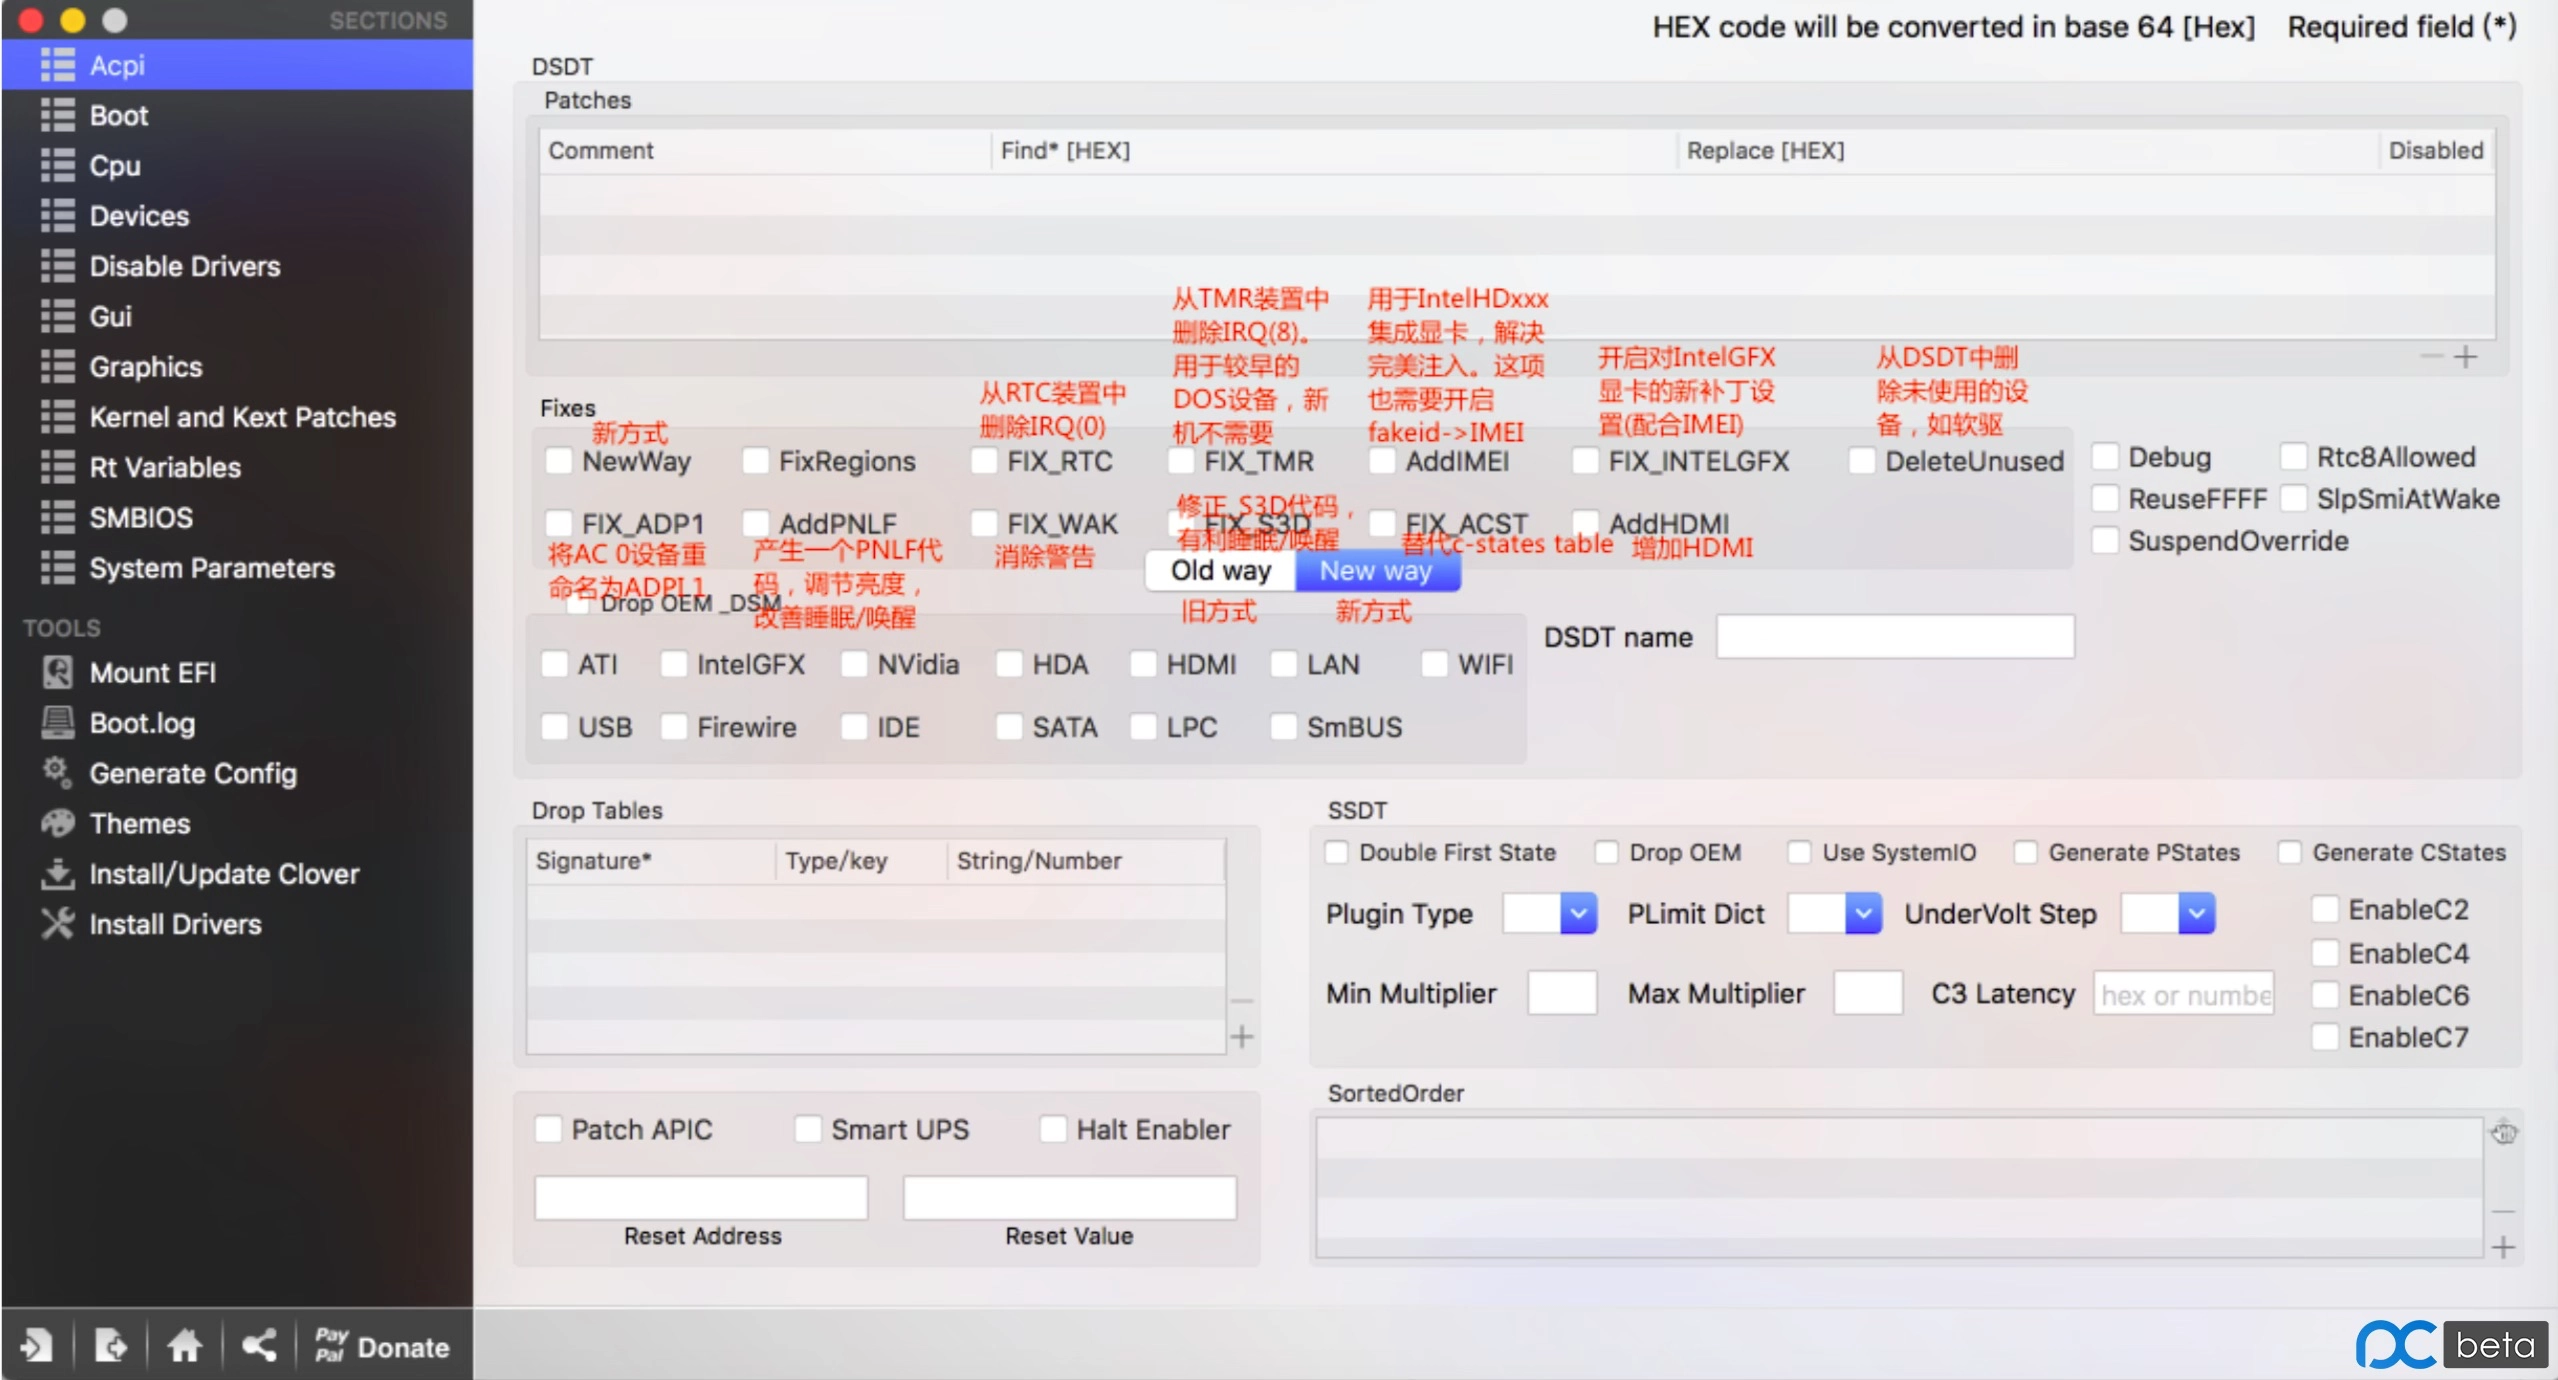Enable Generate PStates checkbox

(x=2025, y=852)
